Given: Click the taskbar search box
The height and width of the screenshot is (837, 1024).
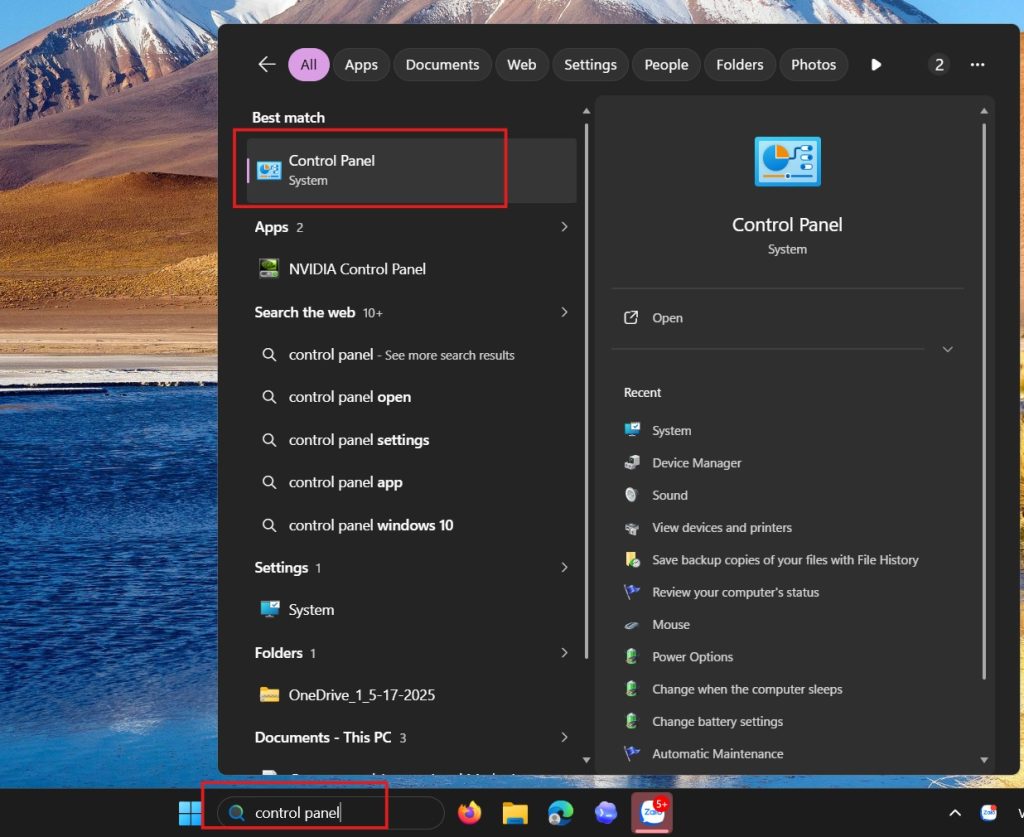Looking at the screenshot, I should (x=330, y=813).
